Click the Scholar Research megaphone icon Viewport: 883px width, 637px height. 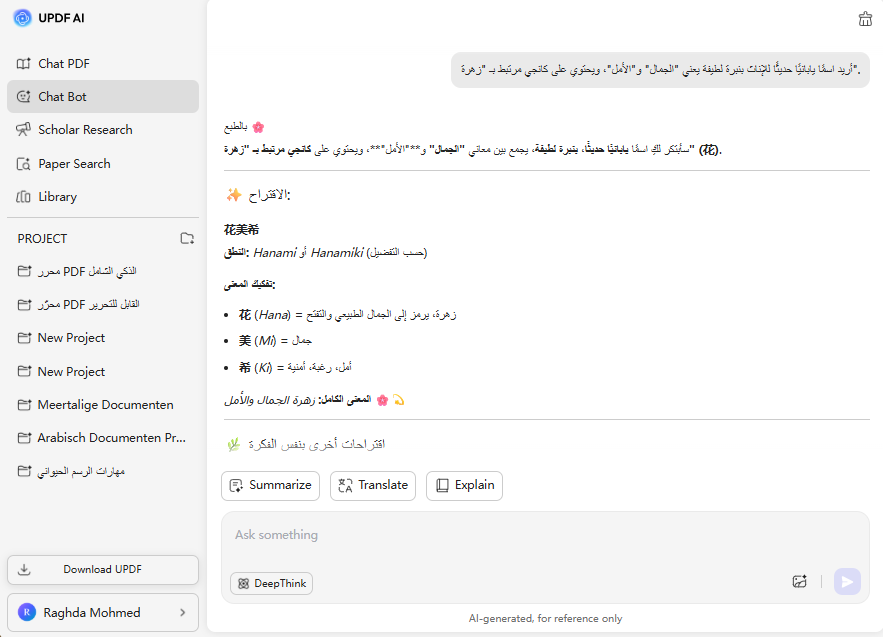tap(23, 130)
